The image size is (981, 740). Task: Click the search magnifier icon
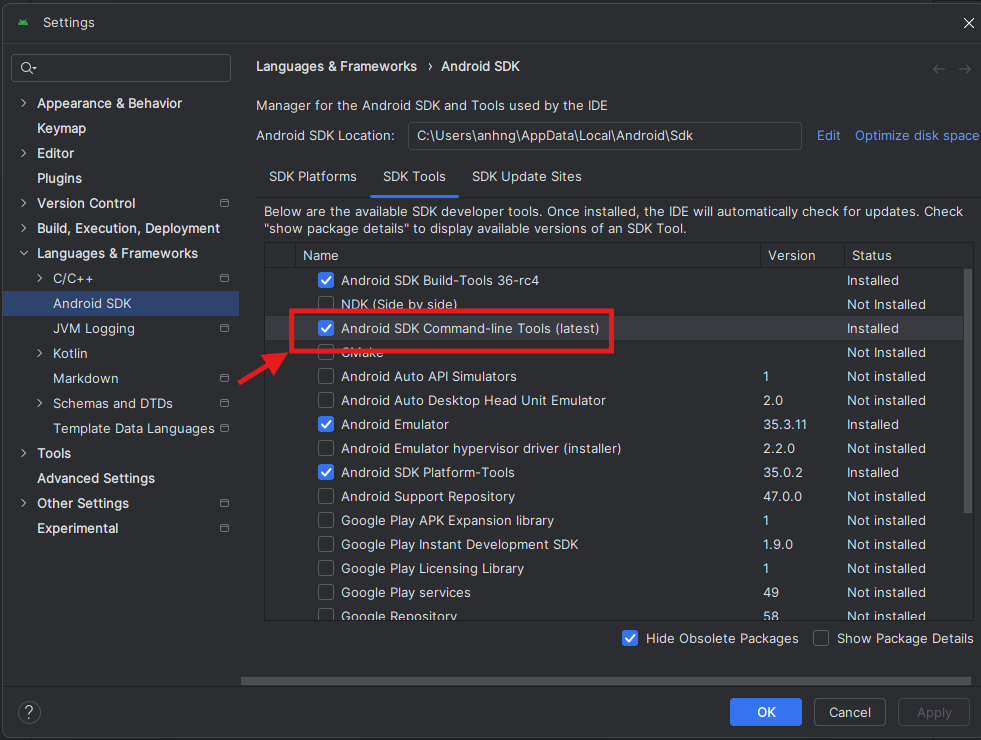click(27, 68)
